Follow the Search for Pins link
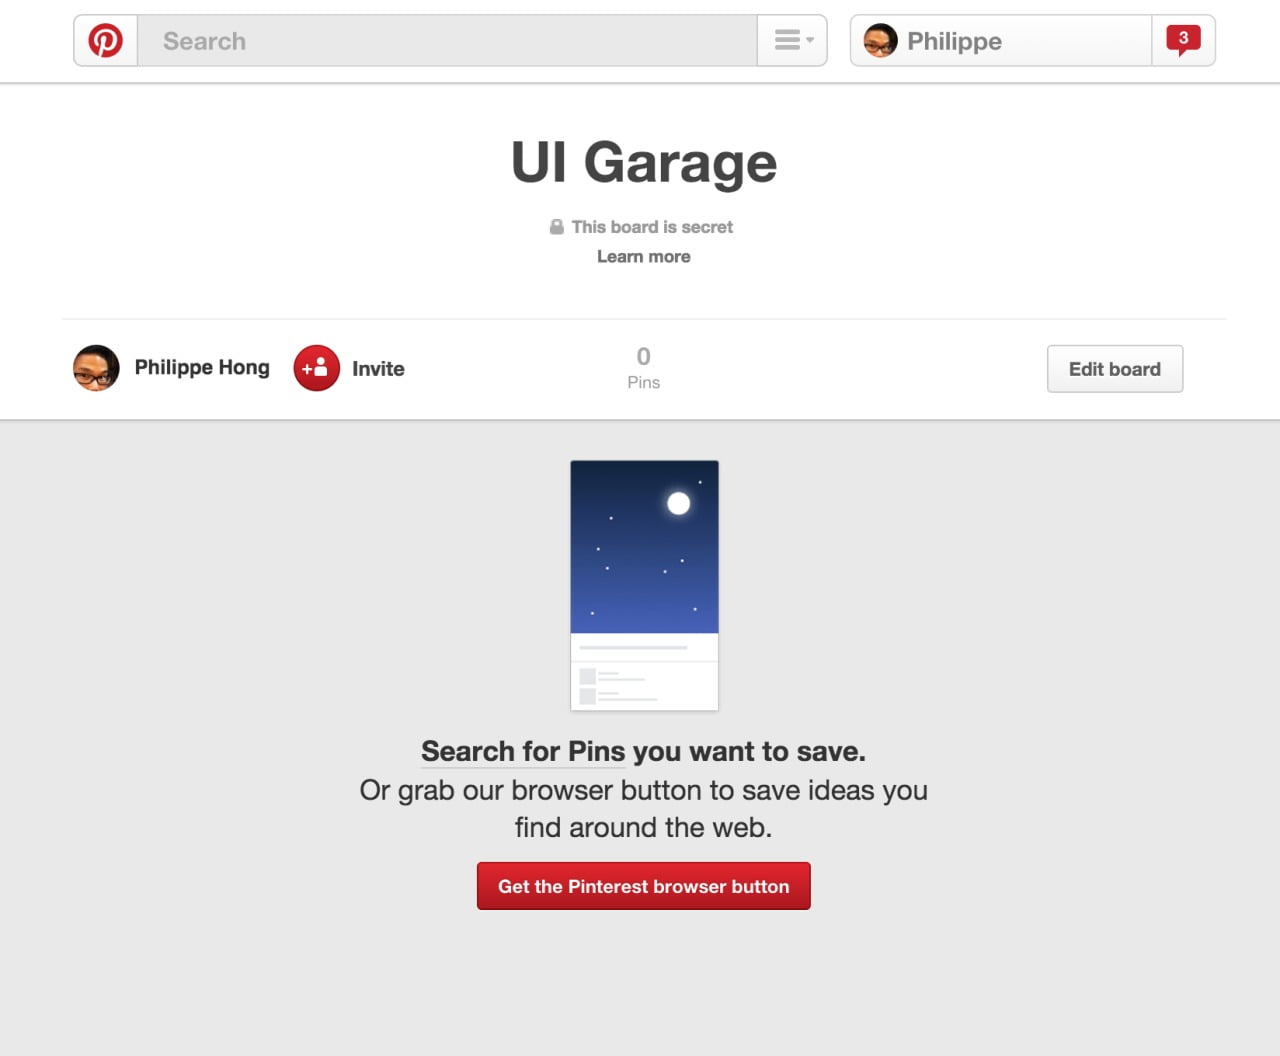The image size is (1280, 1056). (522, 751)
